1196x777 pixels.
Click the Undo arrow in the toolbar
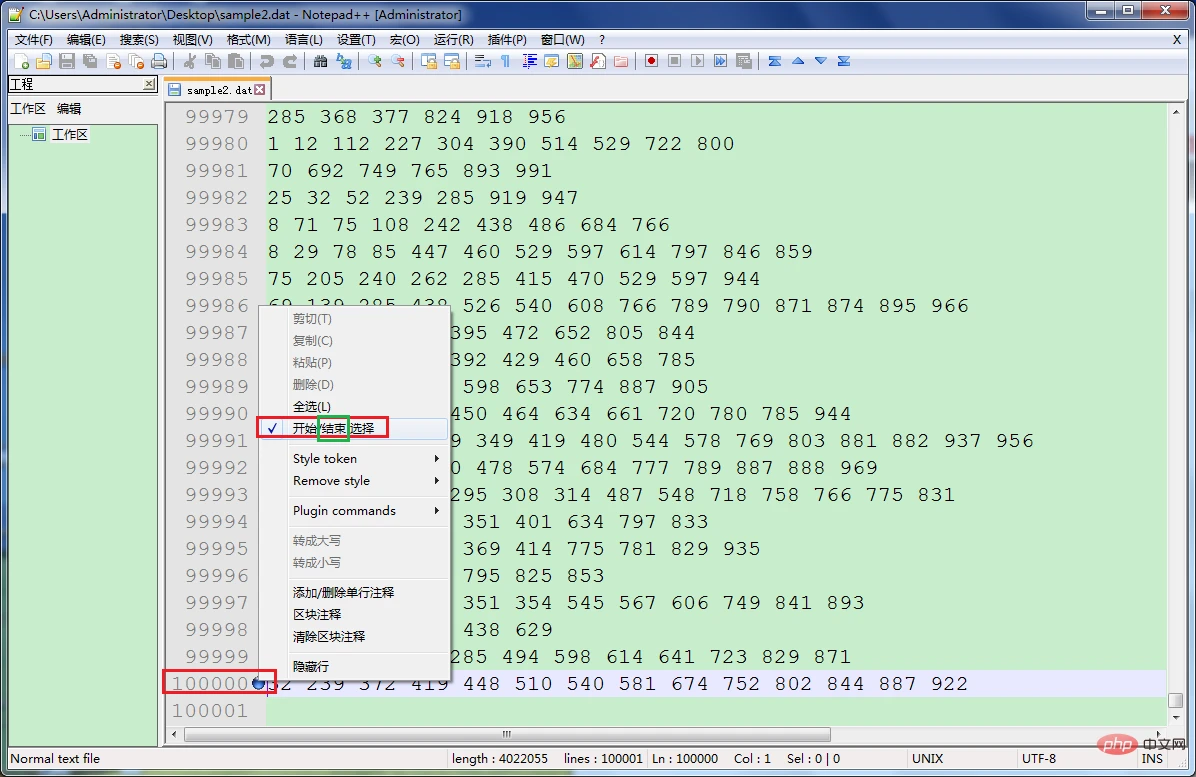(266, 61)
